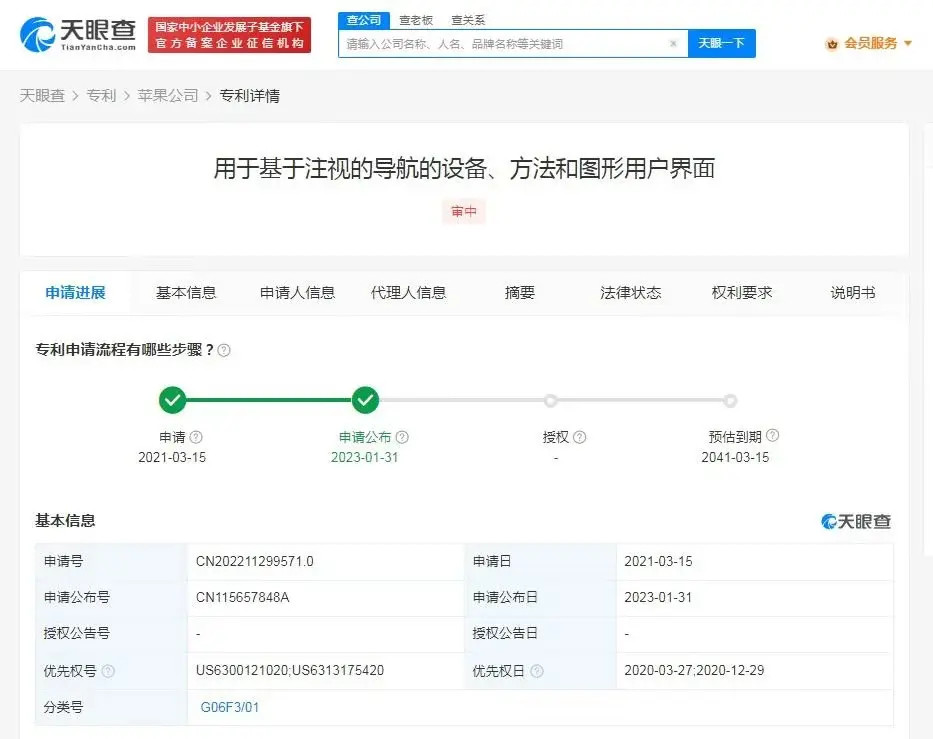Select the 查关系 search tab
This screenshot has height=739, width=933.
(x=468, y=20)
